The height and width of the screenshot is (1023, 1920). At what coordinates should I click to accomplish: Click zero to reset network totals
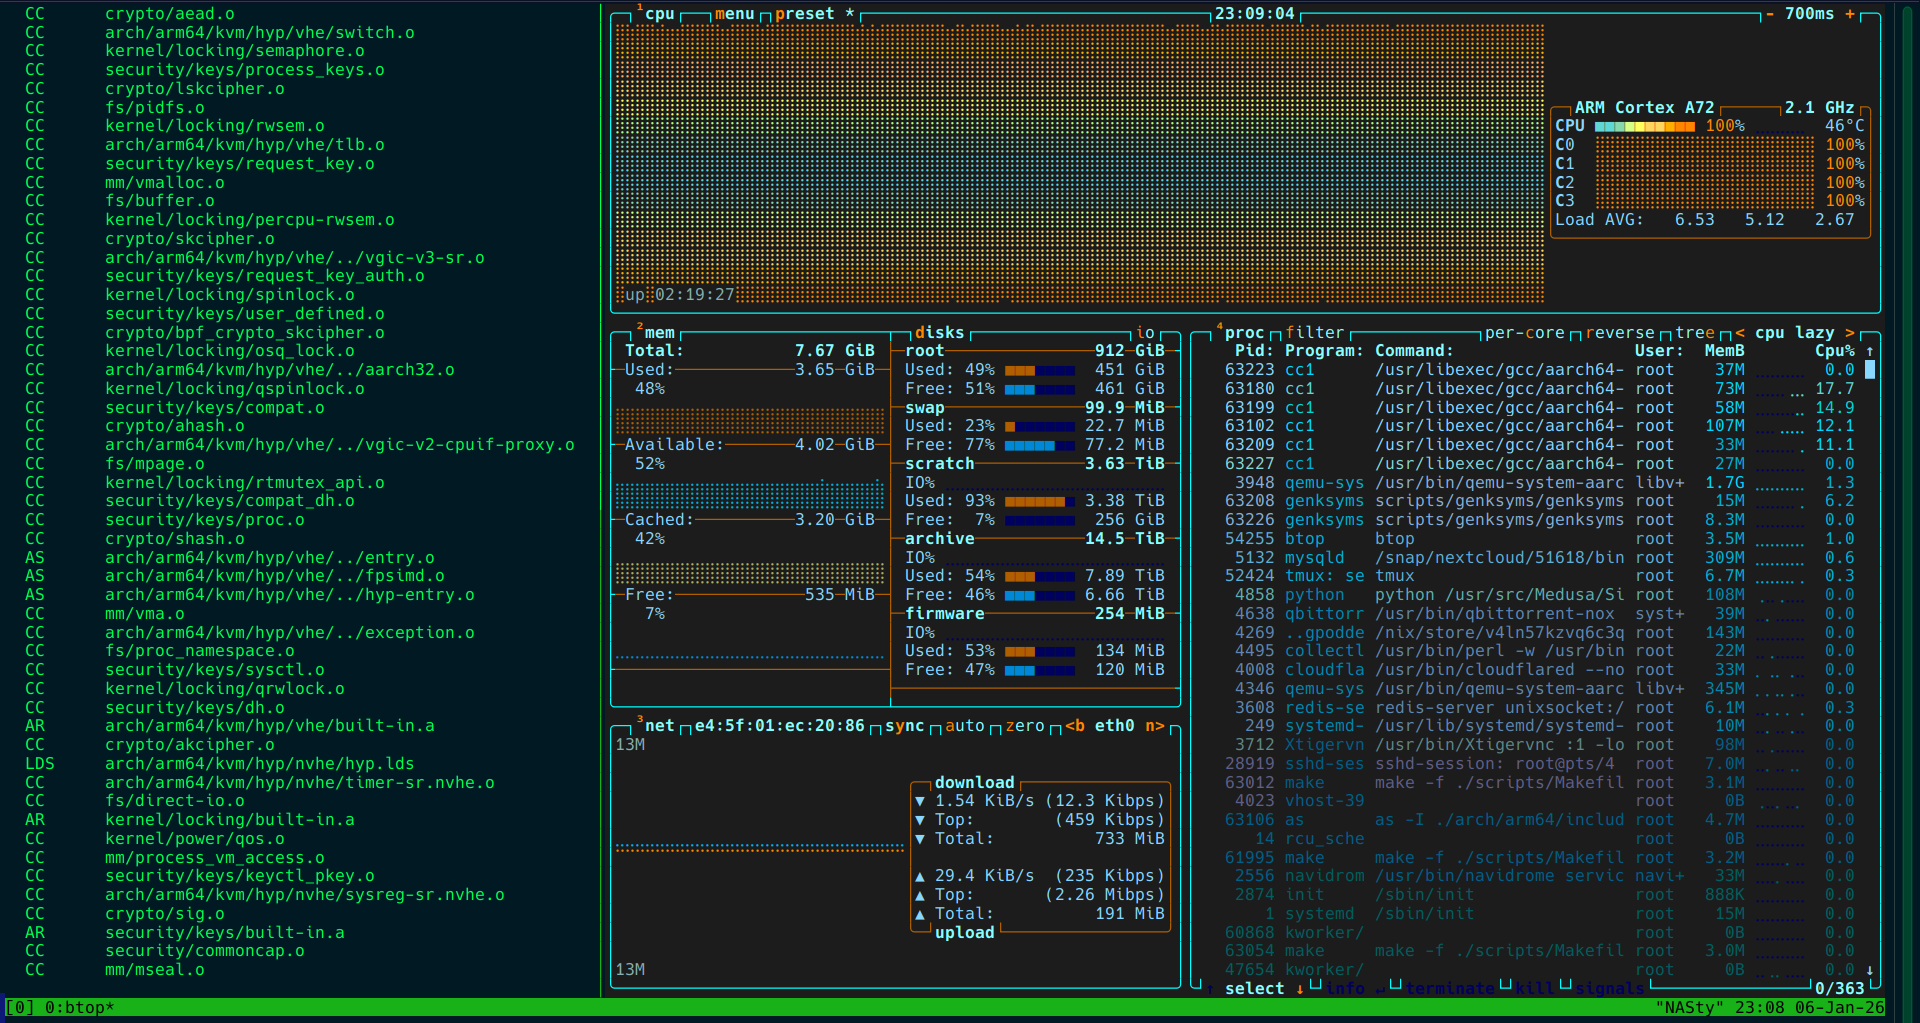tap(1024, 726)
